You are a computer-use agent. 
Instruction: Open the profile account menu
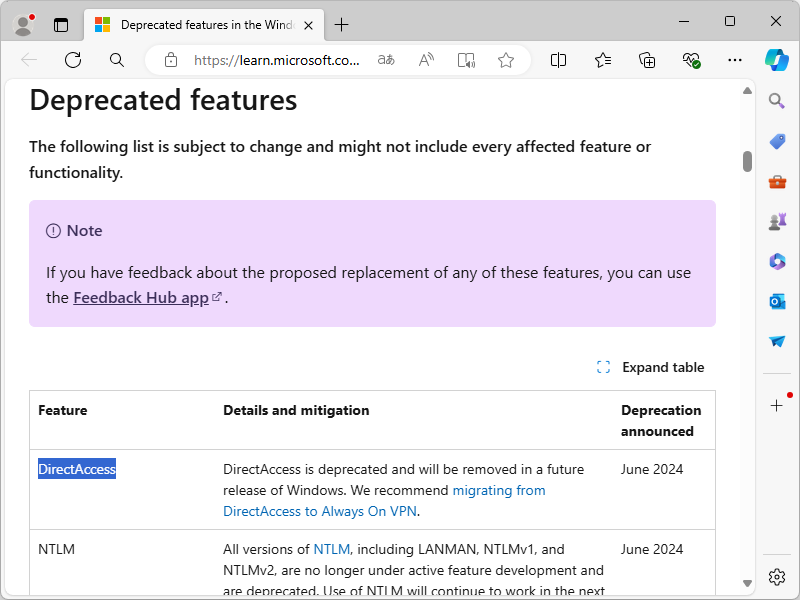pyautogui.click(x=23, y=24)
